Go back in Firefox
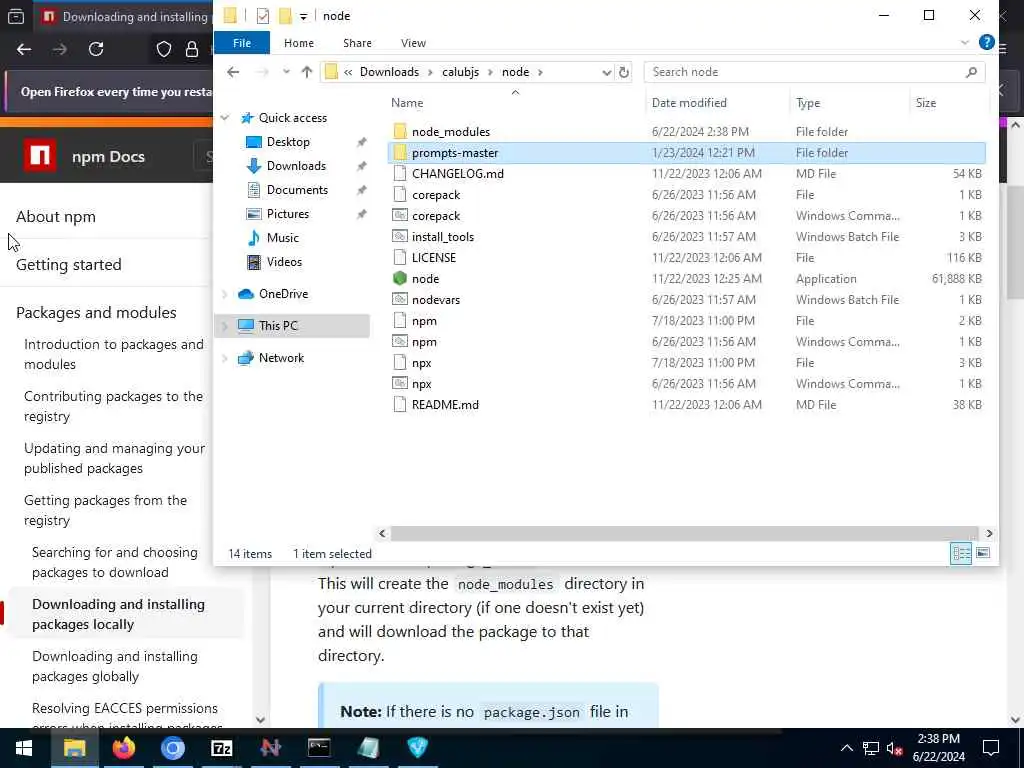The width and height of the screenshot is (1024, 768). pyautogui.click(x=24, y=49)
